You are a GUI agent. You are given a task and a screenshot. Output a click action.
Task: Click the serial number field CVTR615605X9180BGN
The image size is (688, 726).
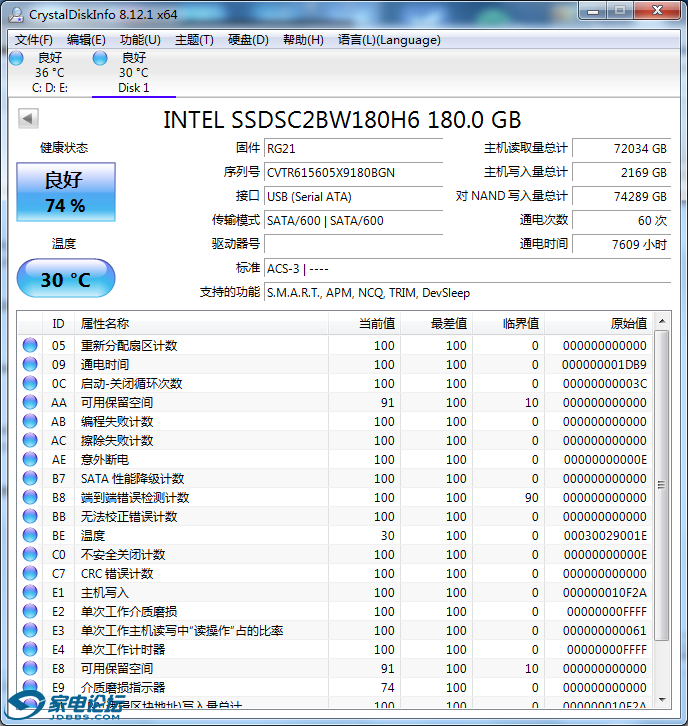click(x=353, y=173)
